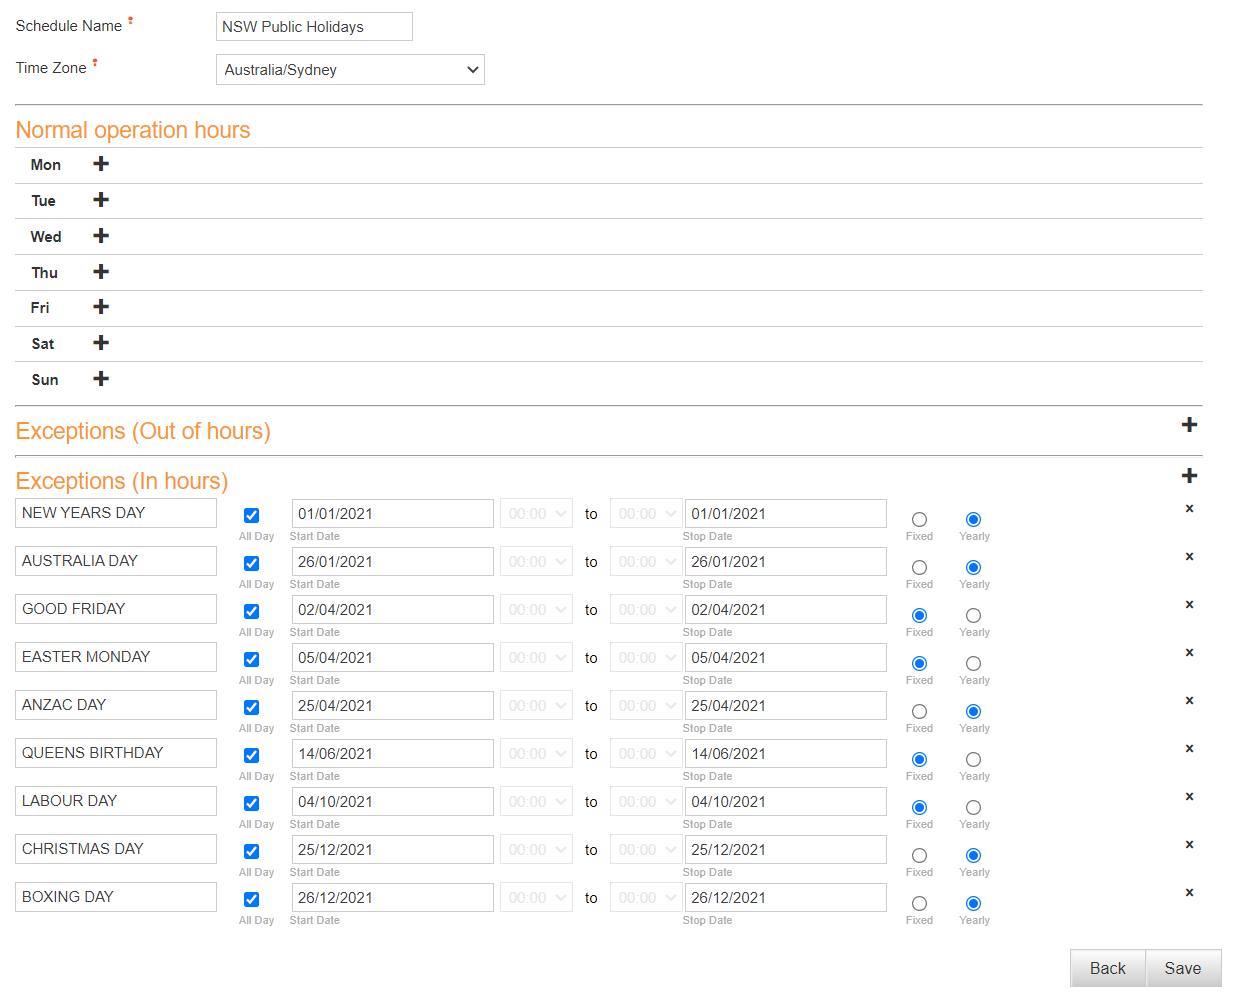Click the Normal operation hours heading
The height and width of the screenshot is (996, 1241).
[133, 130]
